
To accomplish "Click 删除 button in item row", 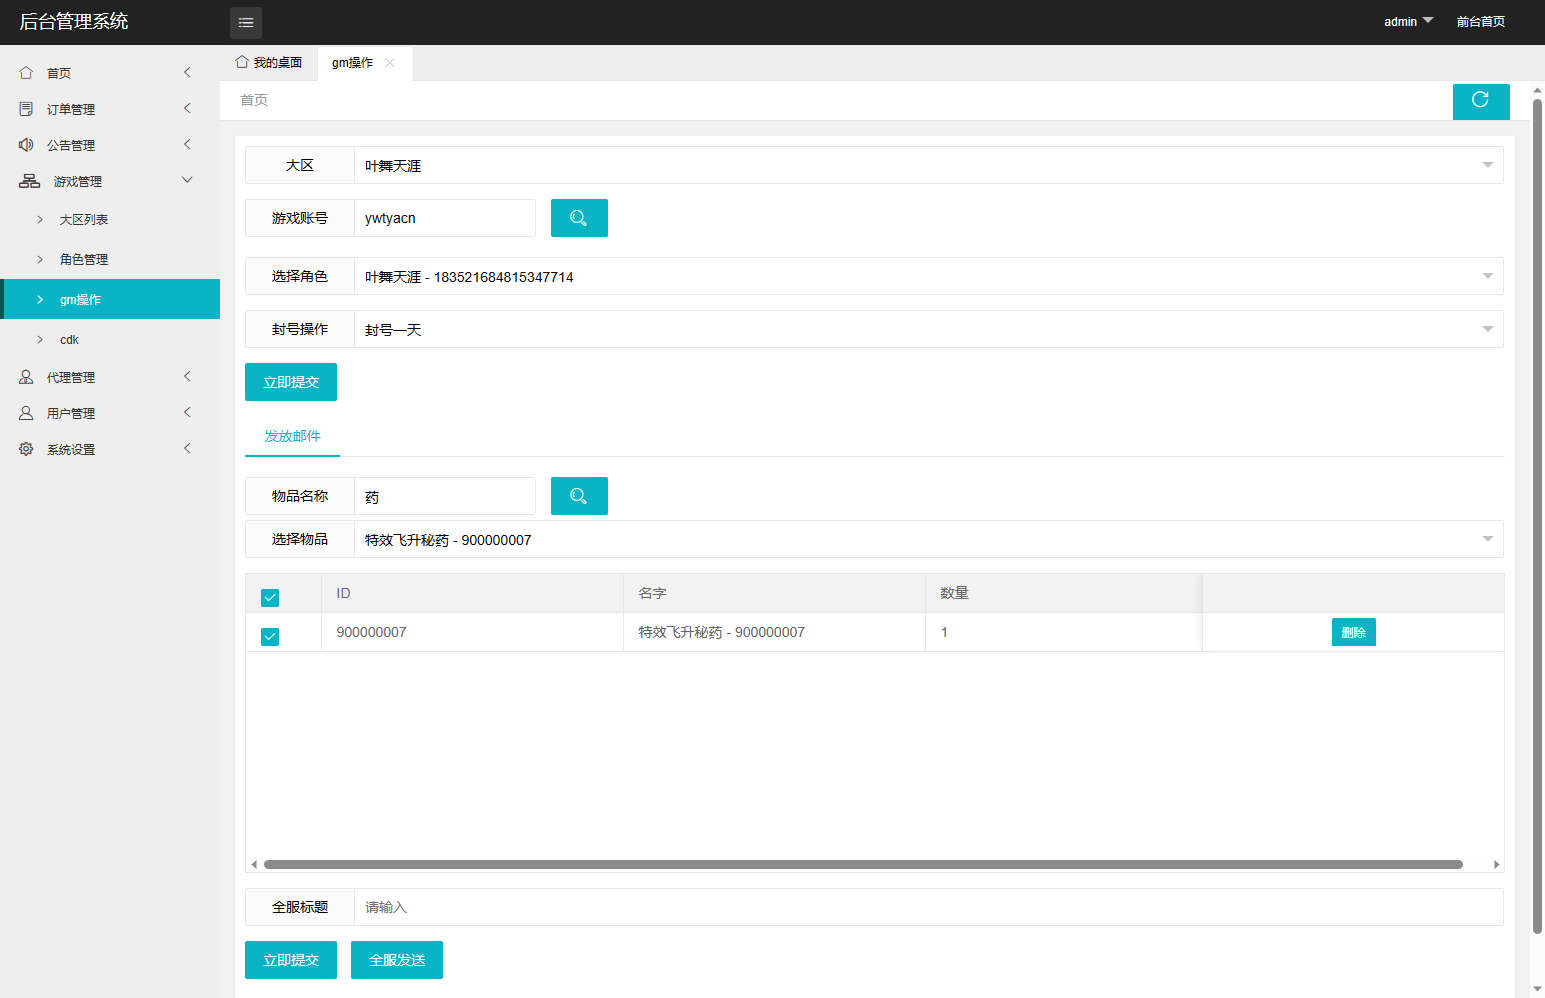I will (1354, 632).
